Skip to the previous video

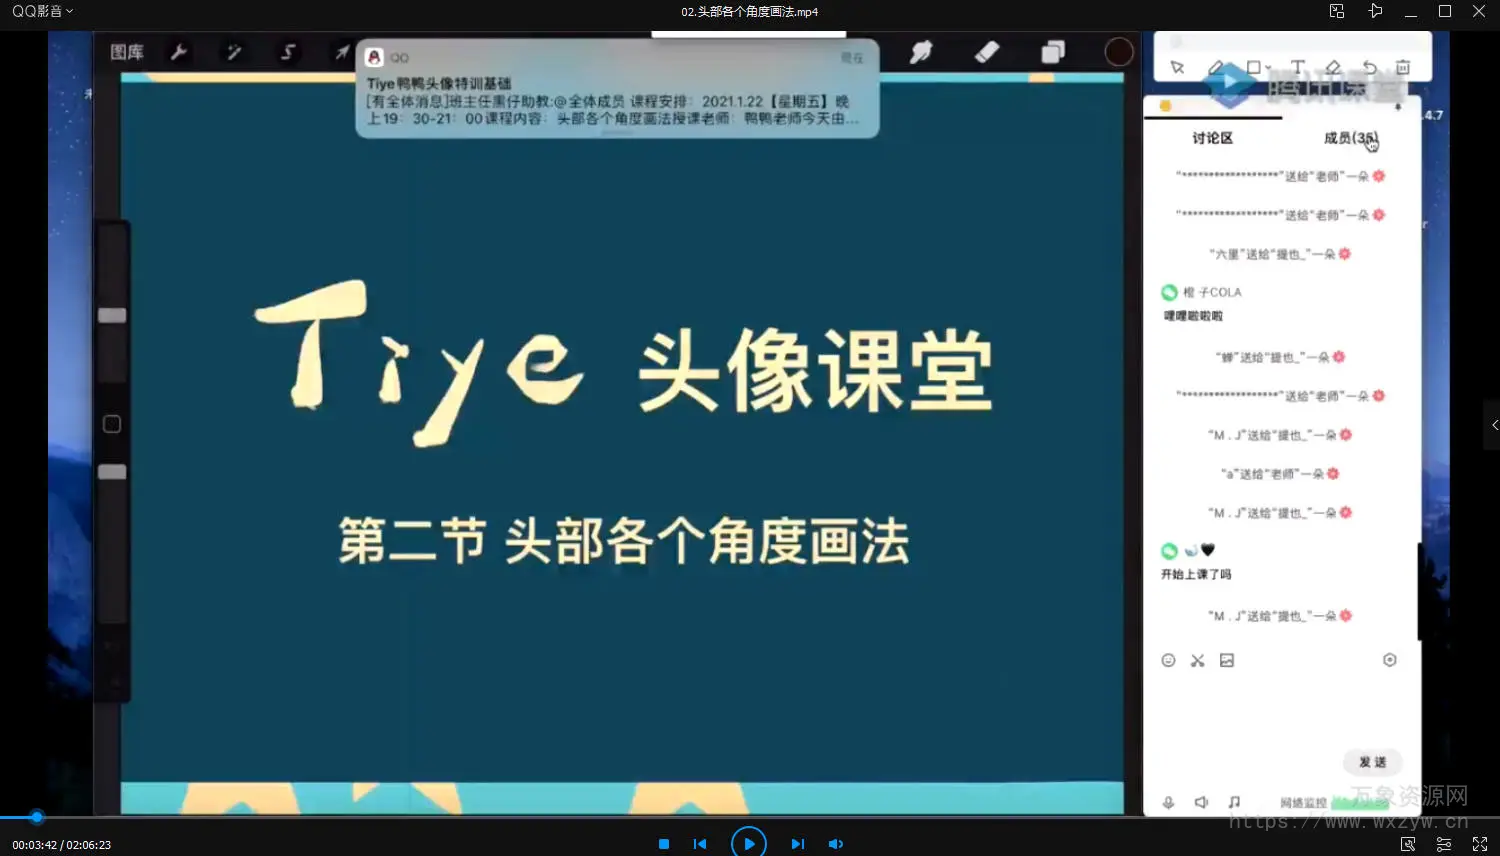pyautogui.click(x=700, y=844)
